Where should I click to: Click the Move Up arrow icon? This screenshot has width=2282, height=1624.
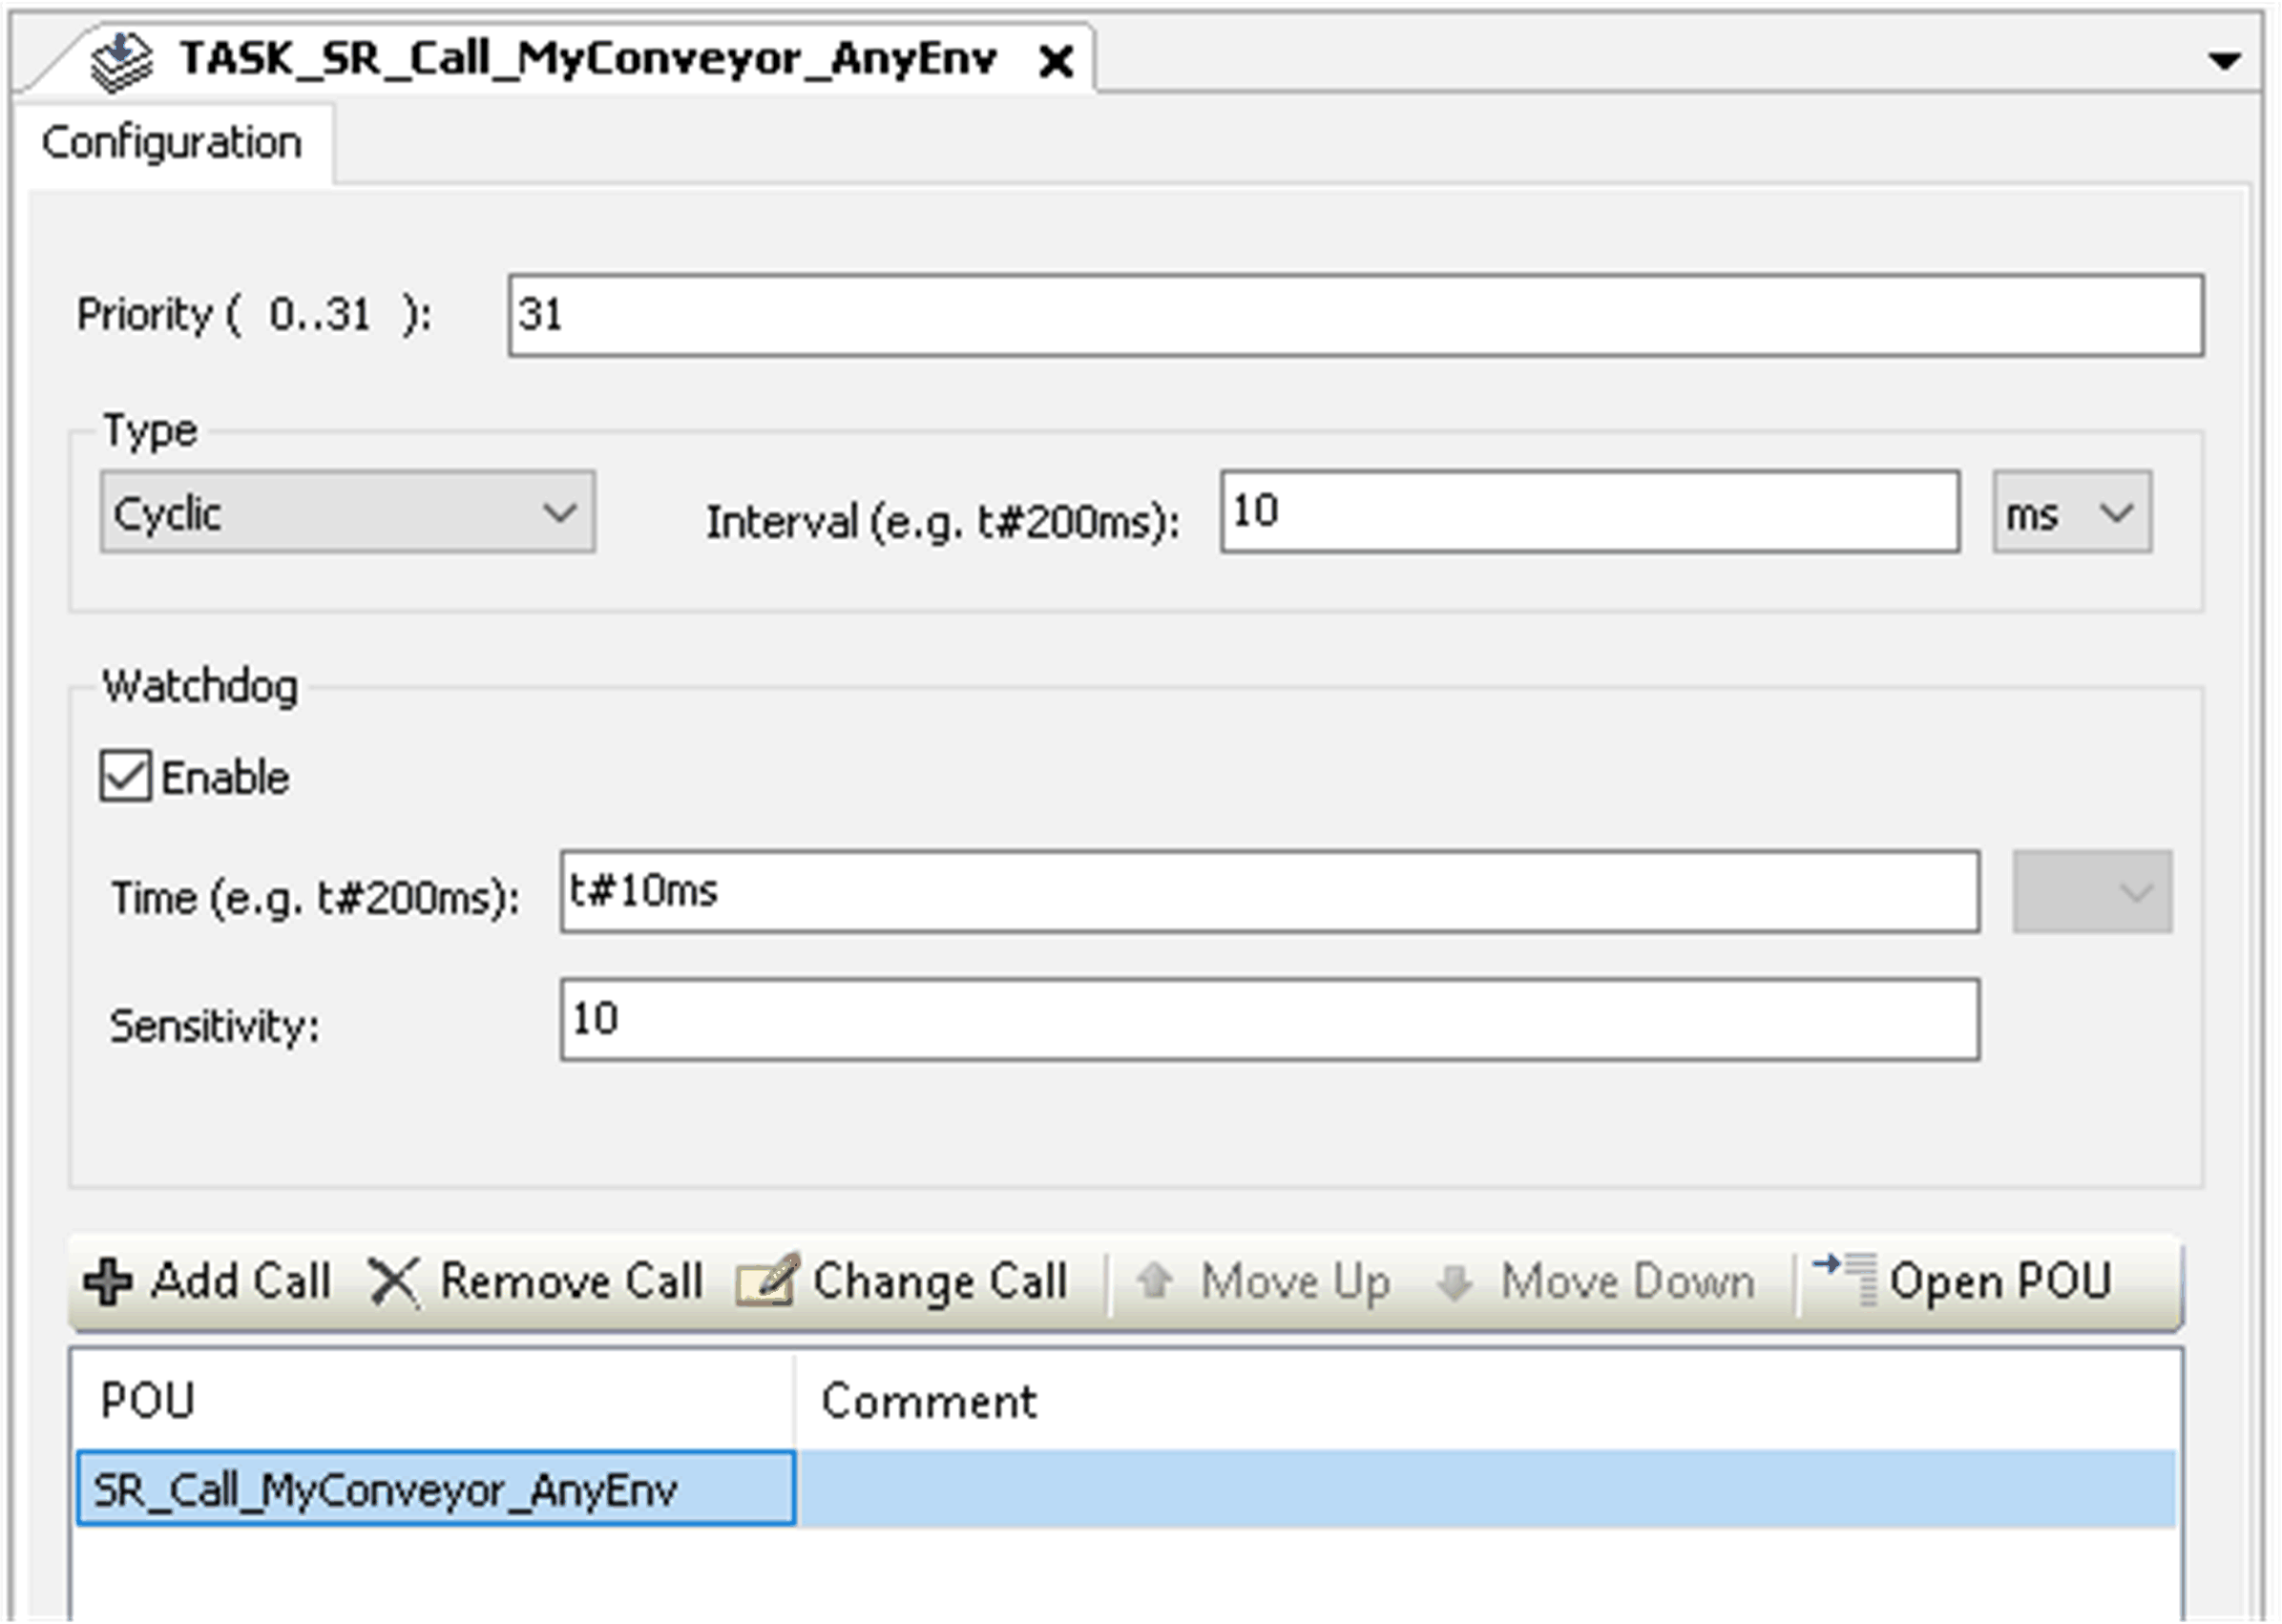coord(1155,1282)
